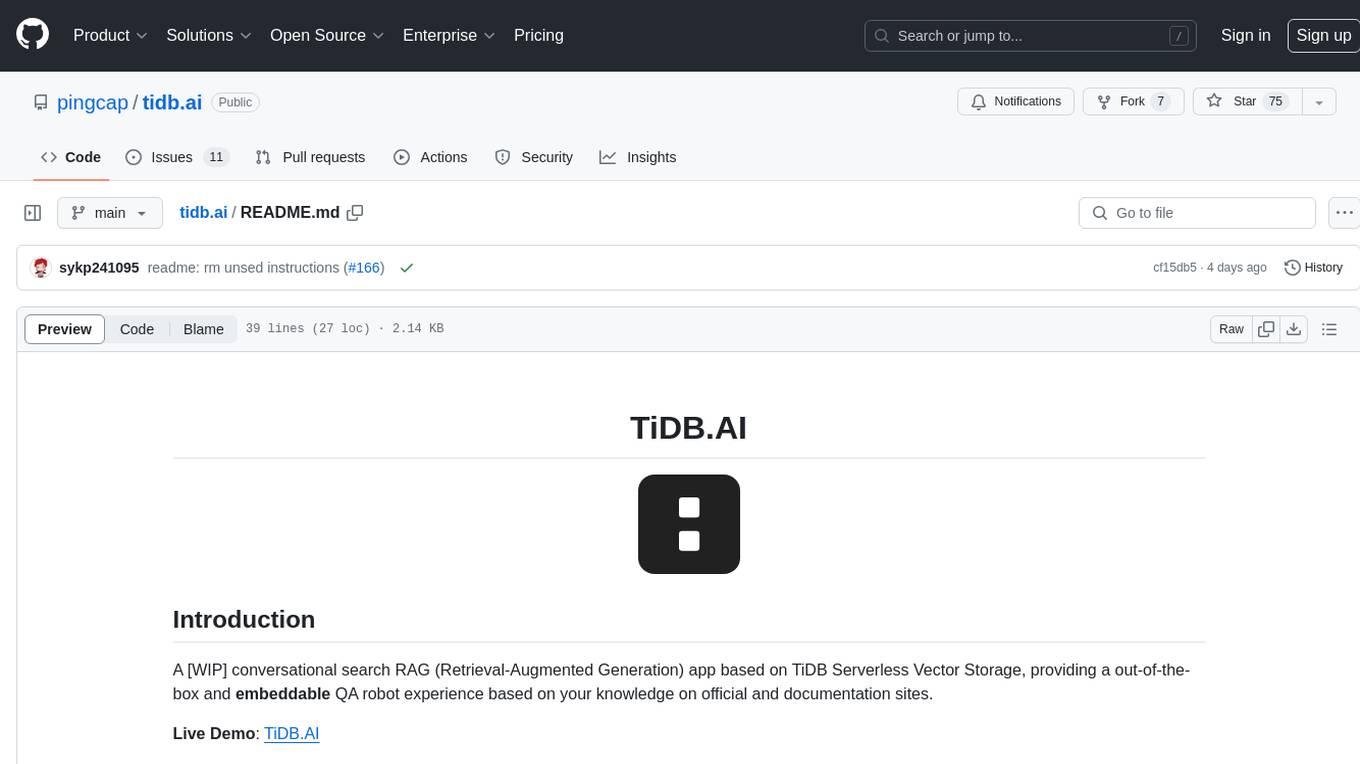The height and width of the screenshot is (764, 1360).
Task: Click the star count 75
Action: 1275,101
